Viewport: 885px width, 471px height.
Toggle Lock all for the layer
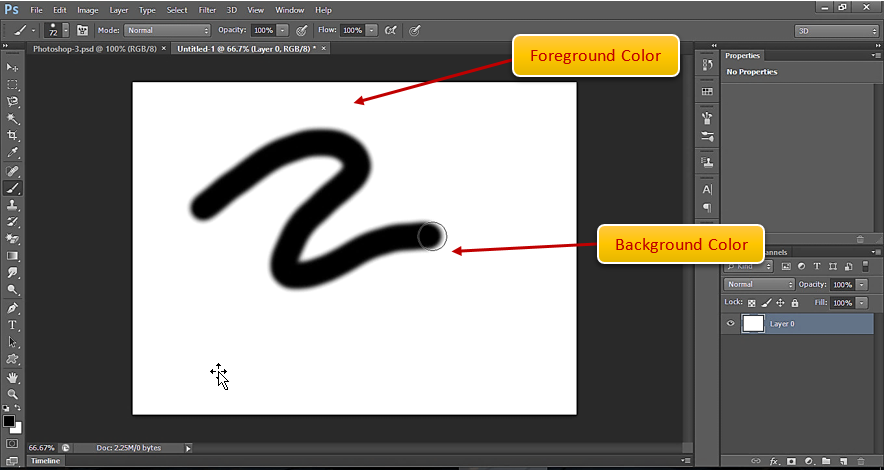(795, 303)
